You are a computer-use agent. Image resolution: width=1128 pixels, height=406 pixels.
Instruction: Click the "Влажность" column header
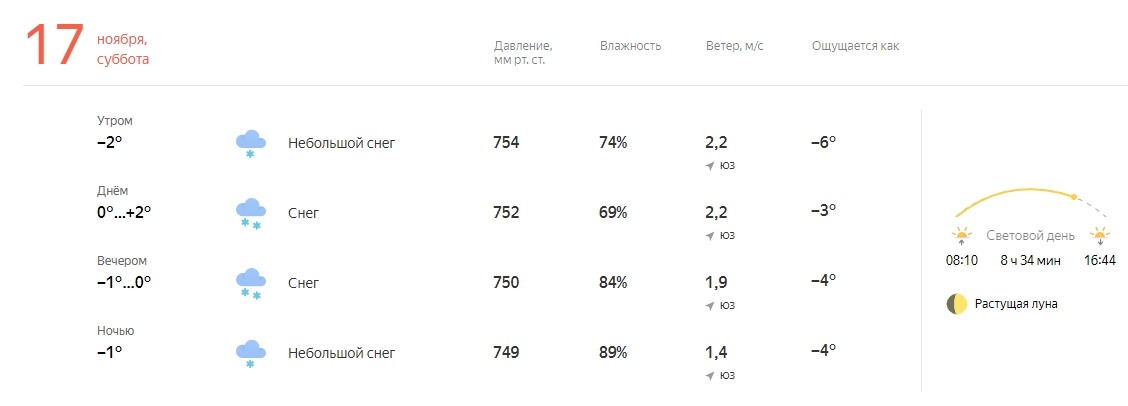click(x=630, y=47)
